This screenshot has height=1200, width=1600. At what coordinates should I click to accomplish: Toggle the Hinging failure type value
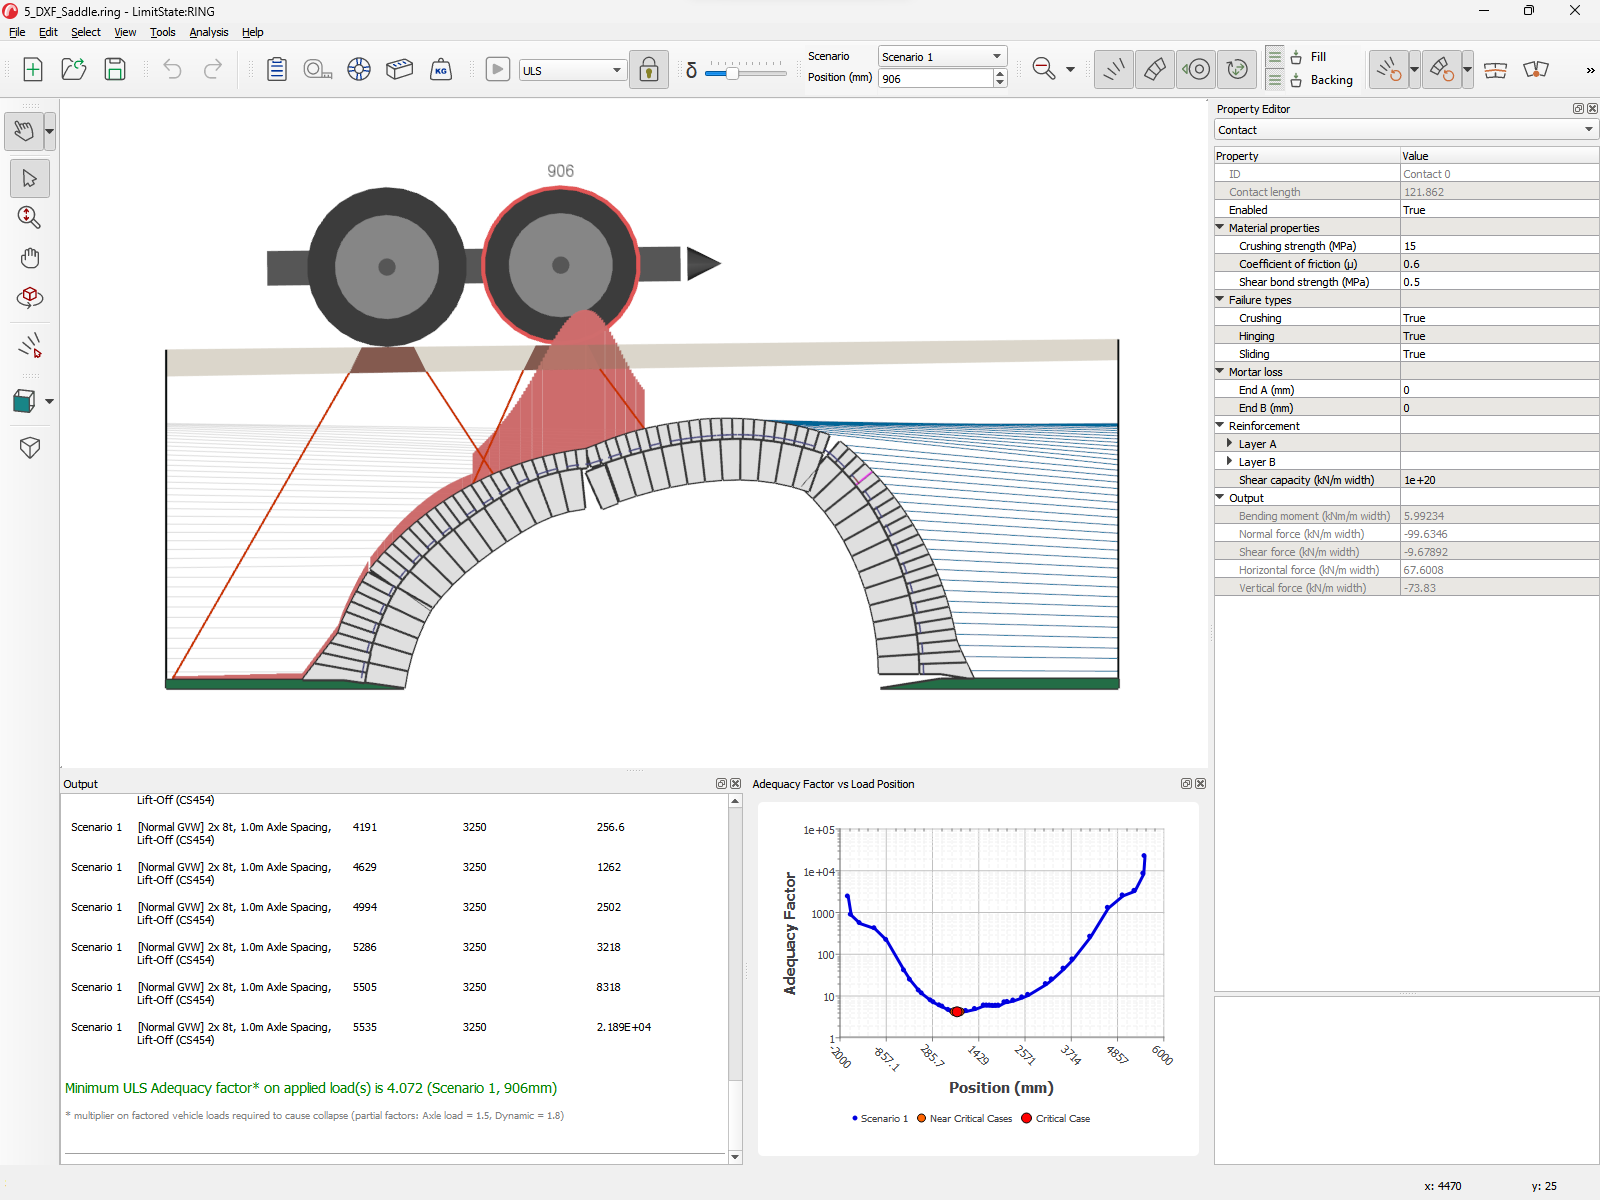coord(1499,336)
